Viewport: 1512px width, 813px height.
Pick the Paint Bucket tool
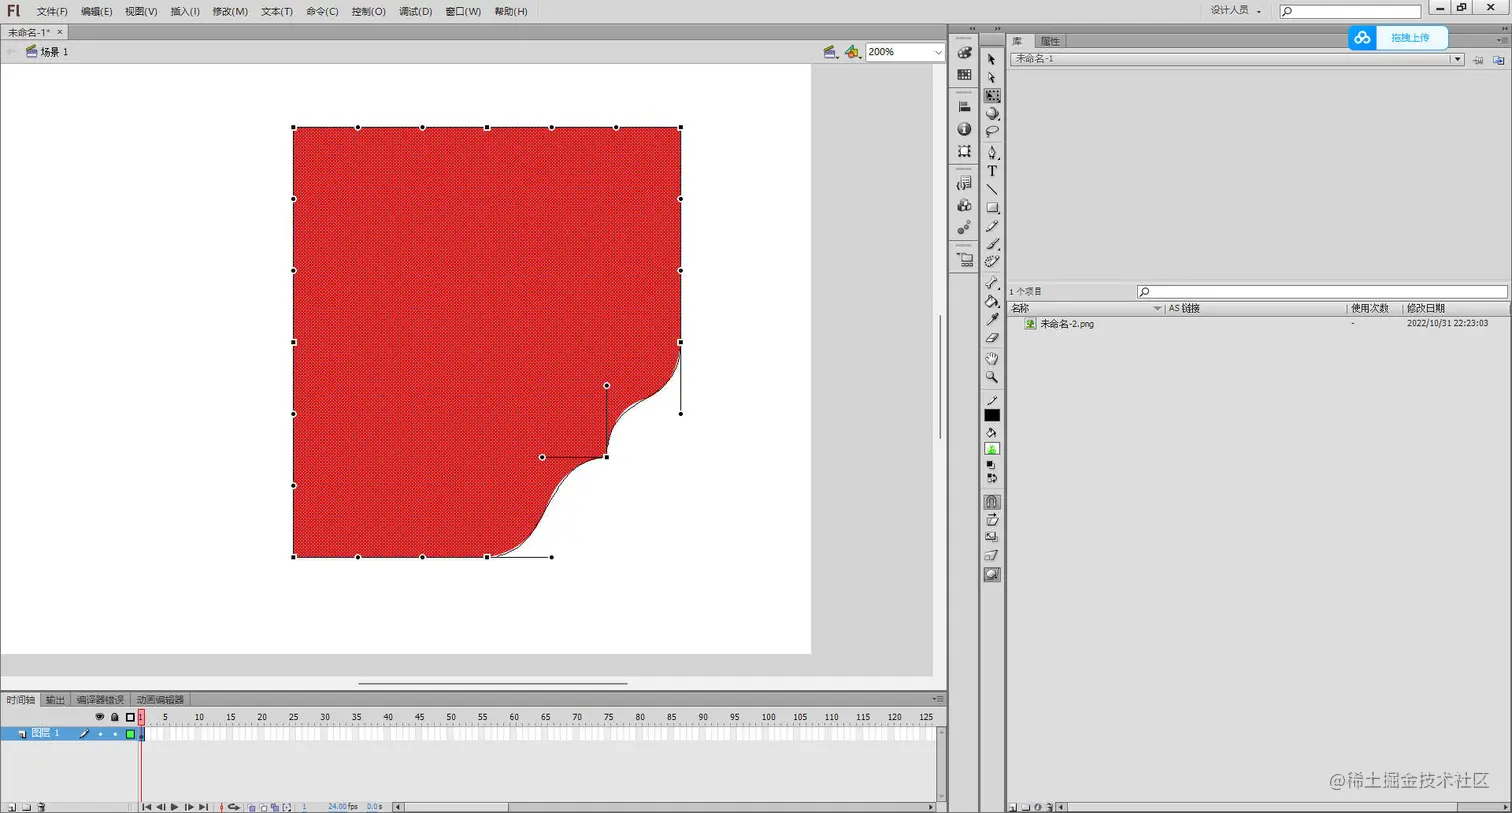click(x=992, y=301)
